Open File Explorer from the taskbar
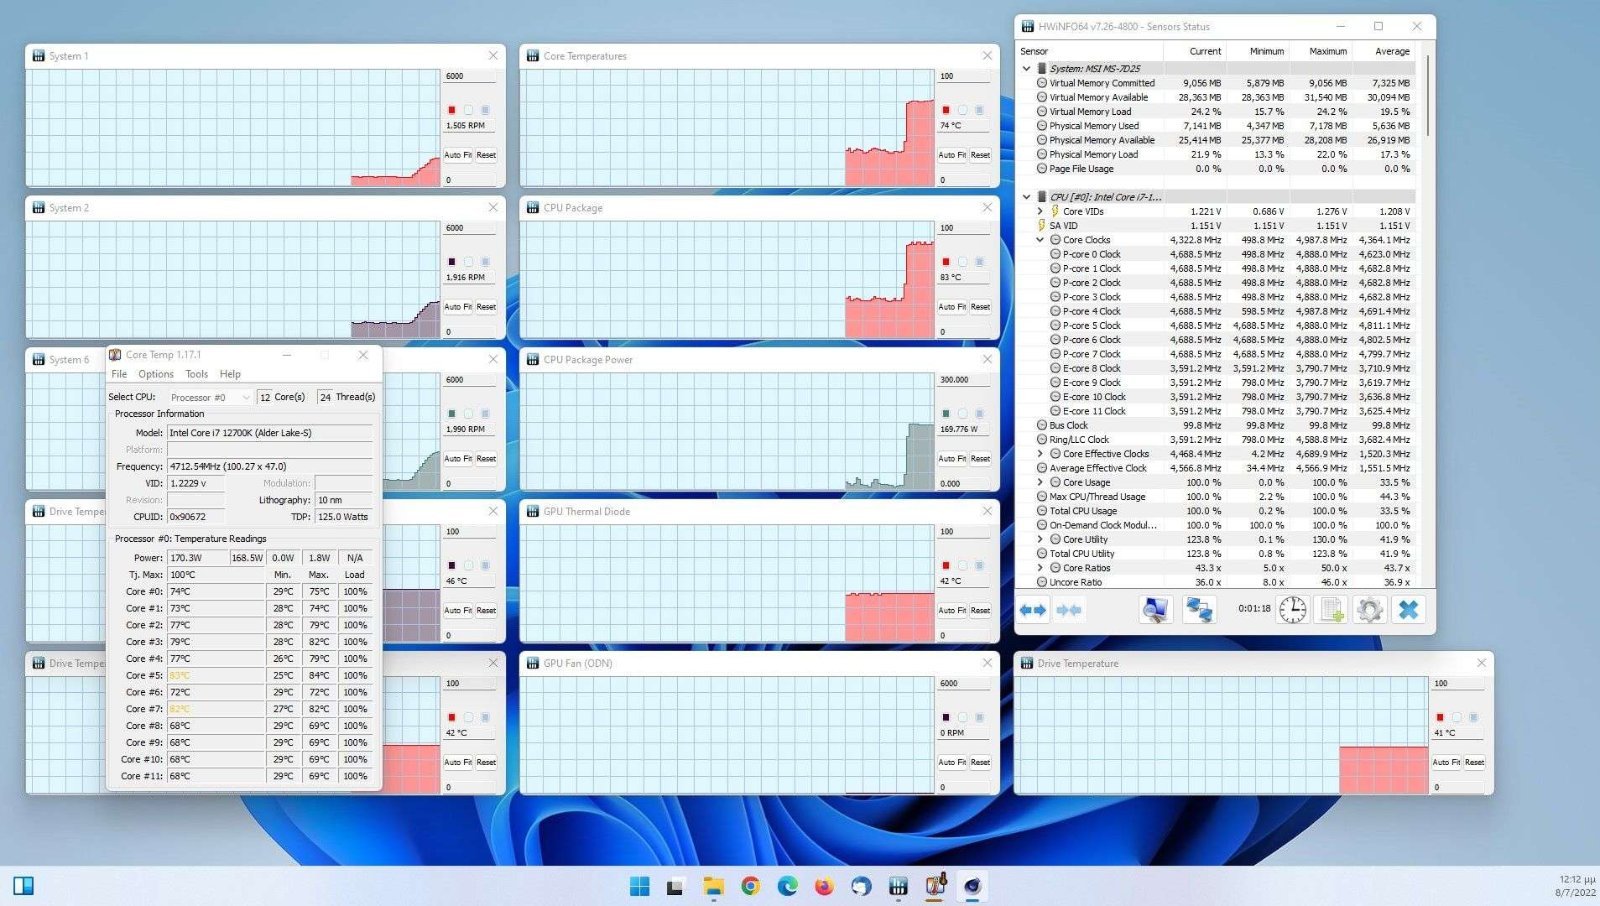This screenshot has height=906, width=1600. [x=713, y=886]
